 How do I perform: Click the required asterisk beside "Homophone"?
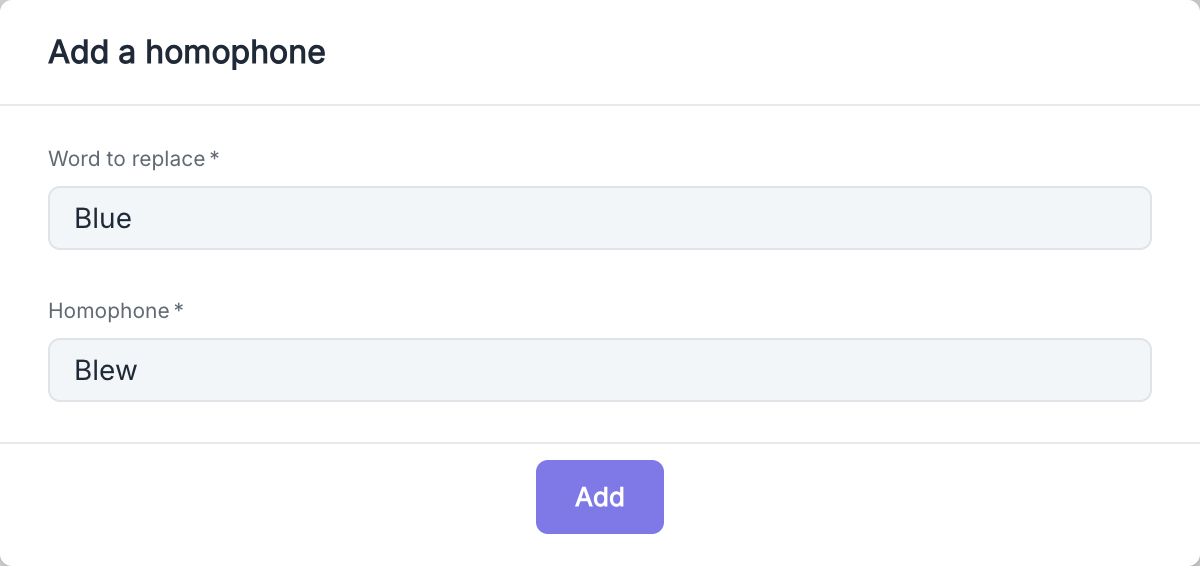pos(179,311)
